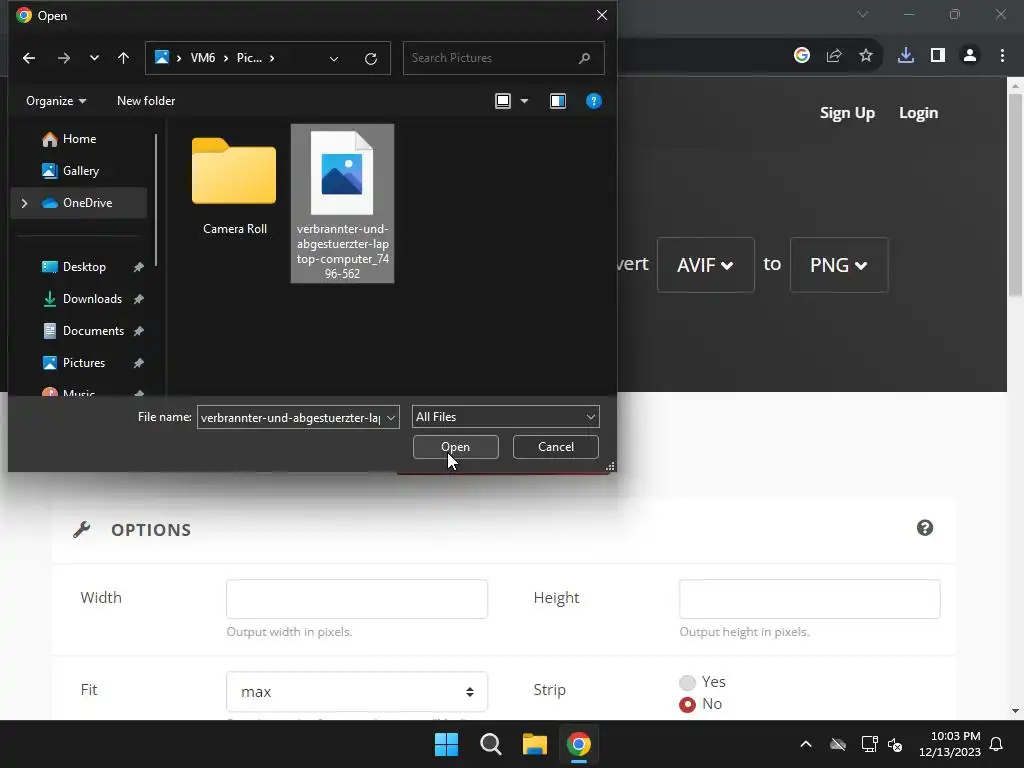
Task: Expand File name history dropdown
Action: (391, 417)
